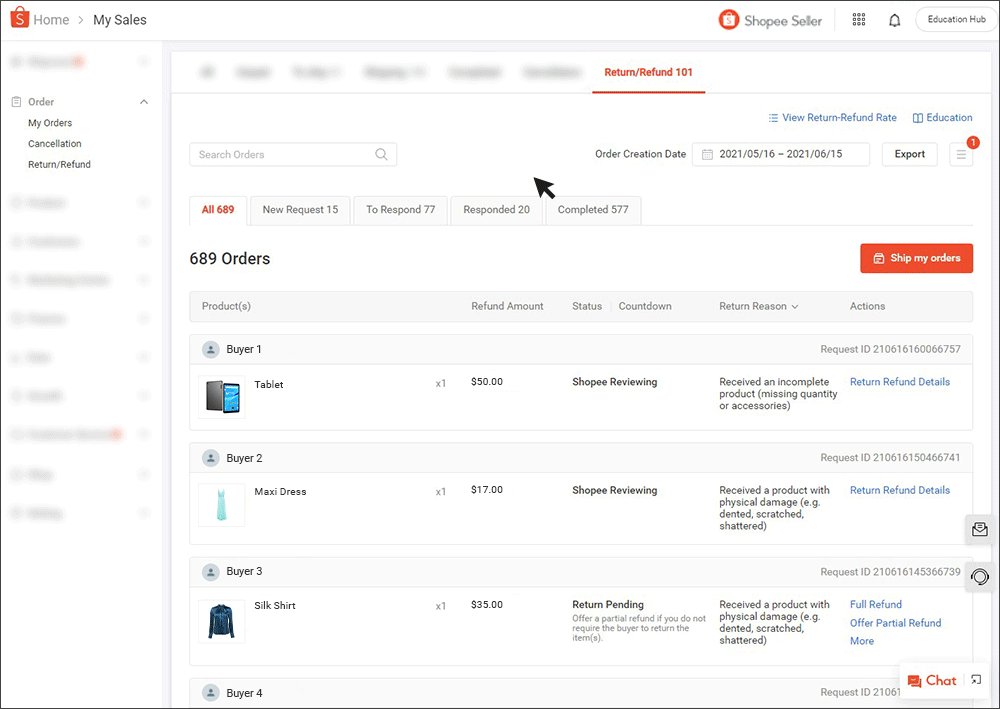1000x709 pixels.
Task: Switch to the New Request 15 tab
Action: click(x=300, y=210)
